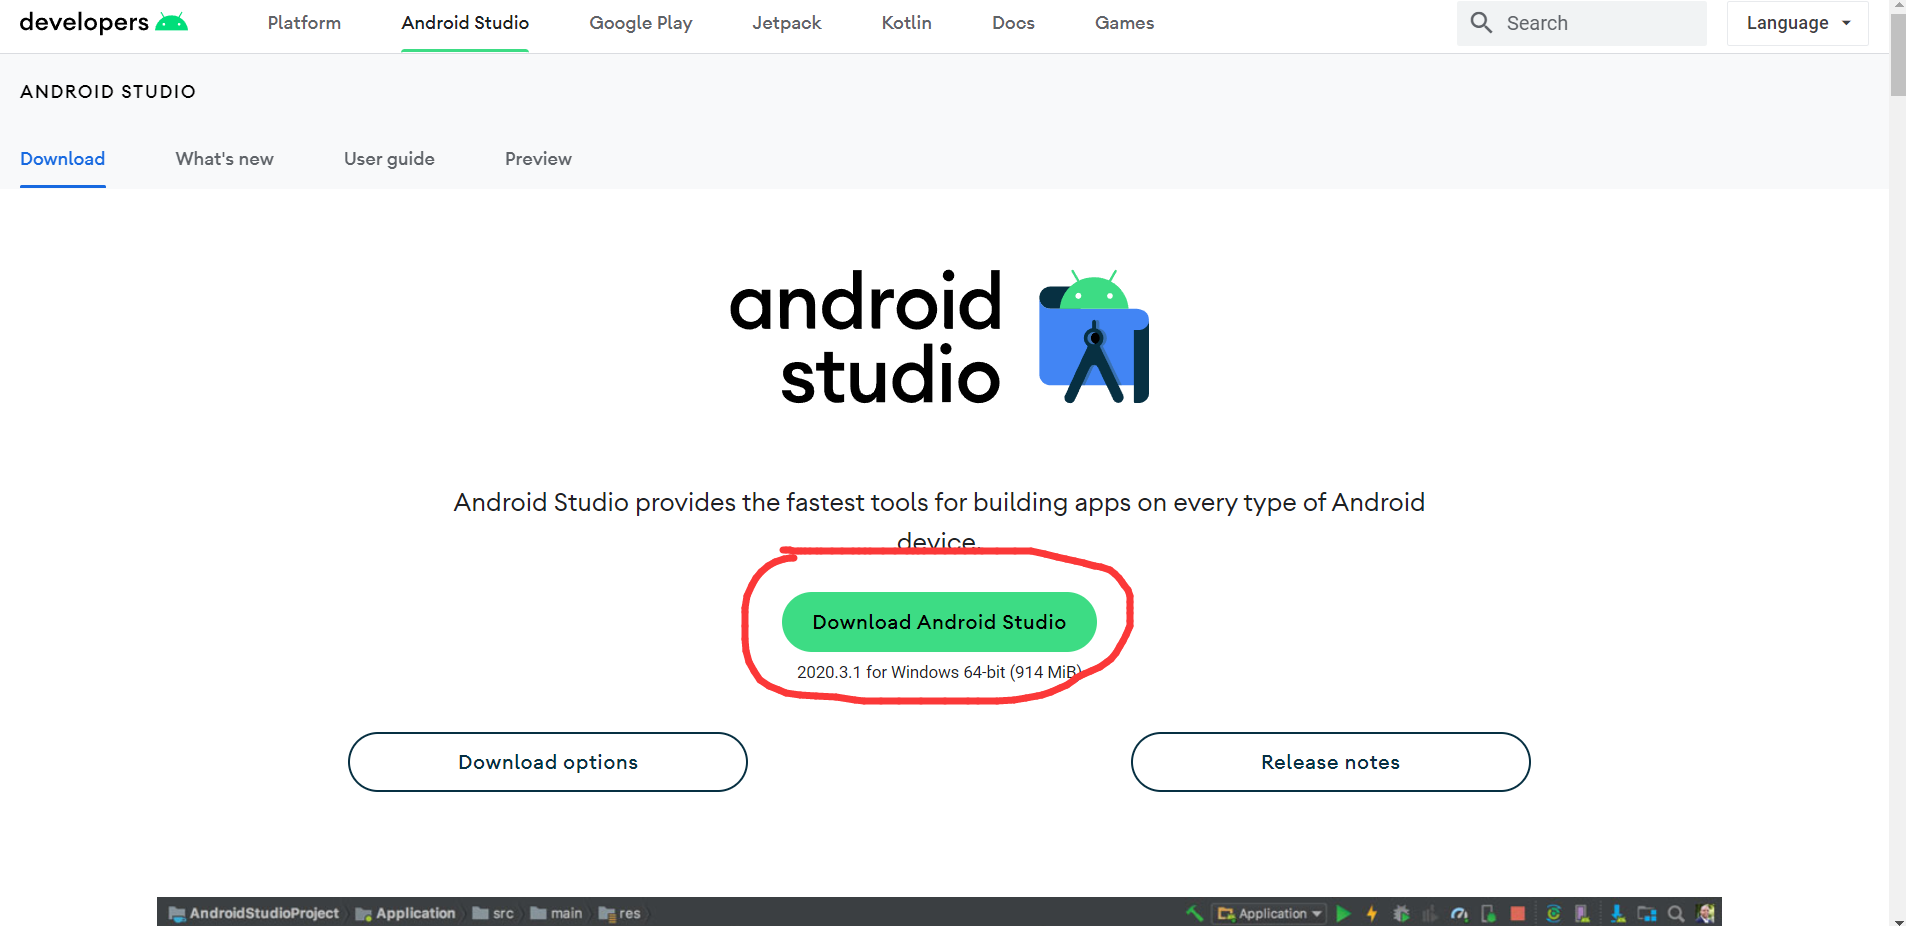Click the green Download Android Studio button
Image resolution: width=1906 pixels, height=926 pixels.
click(939, 622)
